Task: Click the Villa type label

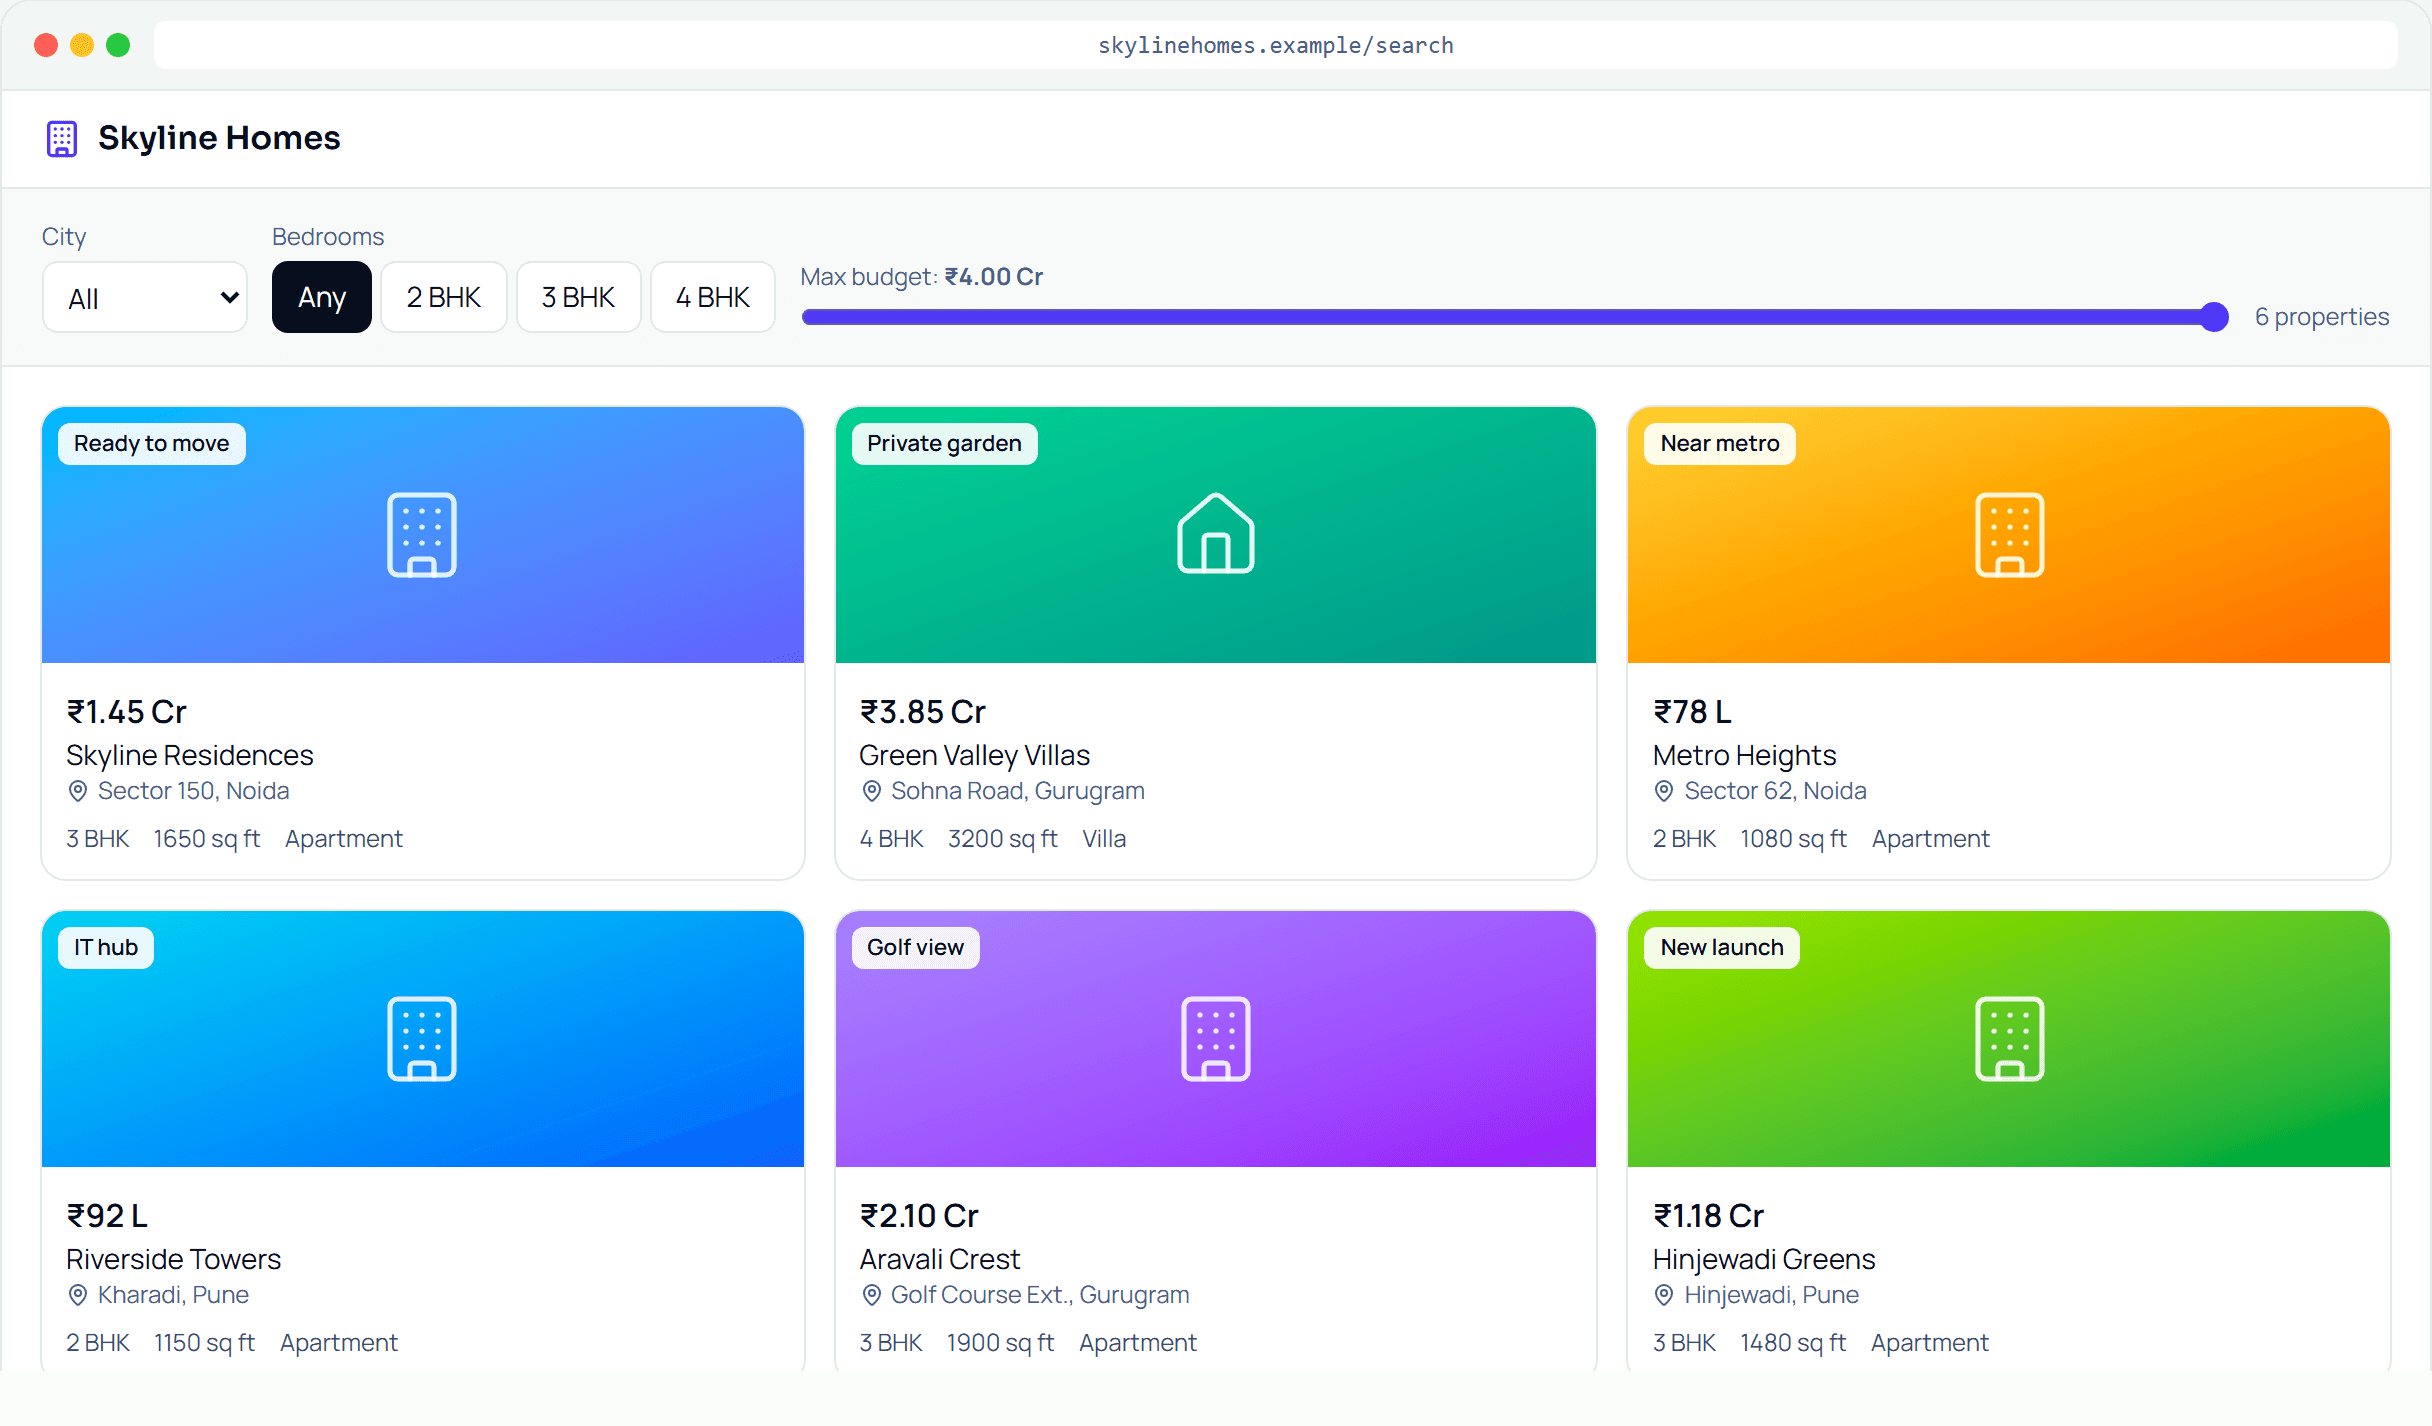Action: point(1104,839)
